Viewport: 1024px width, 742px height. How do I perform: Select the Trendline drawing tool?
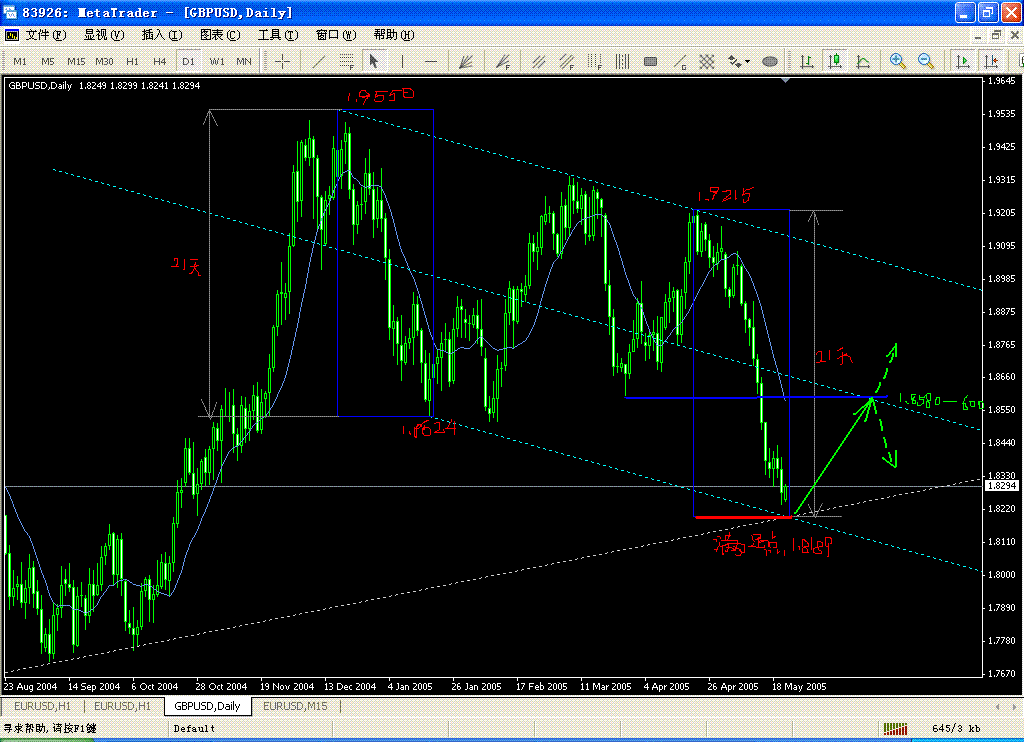(x=318, y=61)
